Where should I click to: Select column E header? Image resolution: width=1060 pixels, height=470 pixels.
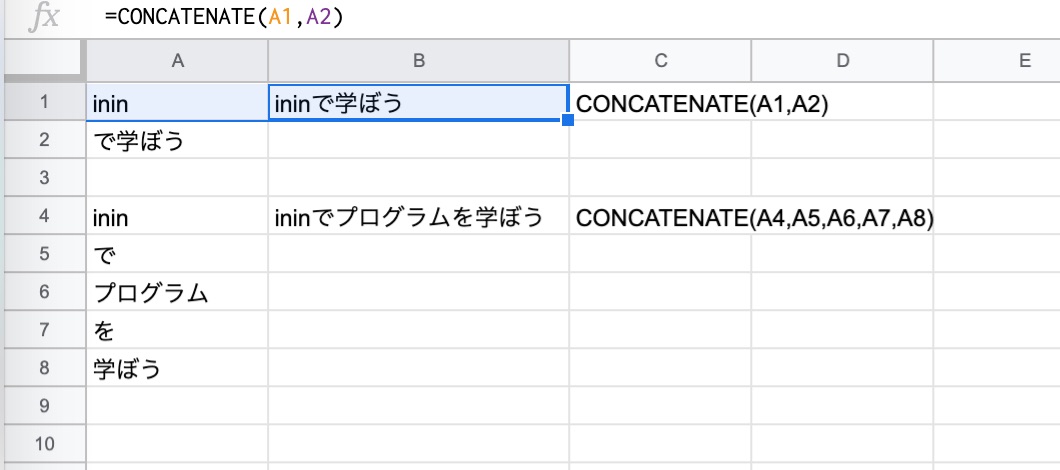[x=997, y=61]
